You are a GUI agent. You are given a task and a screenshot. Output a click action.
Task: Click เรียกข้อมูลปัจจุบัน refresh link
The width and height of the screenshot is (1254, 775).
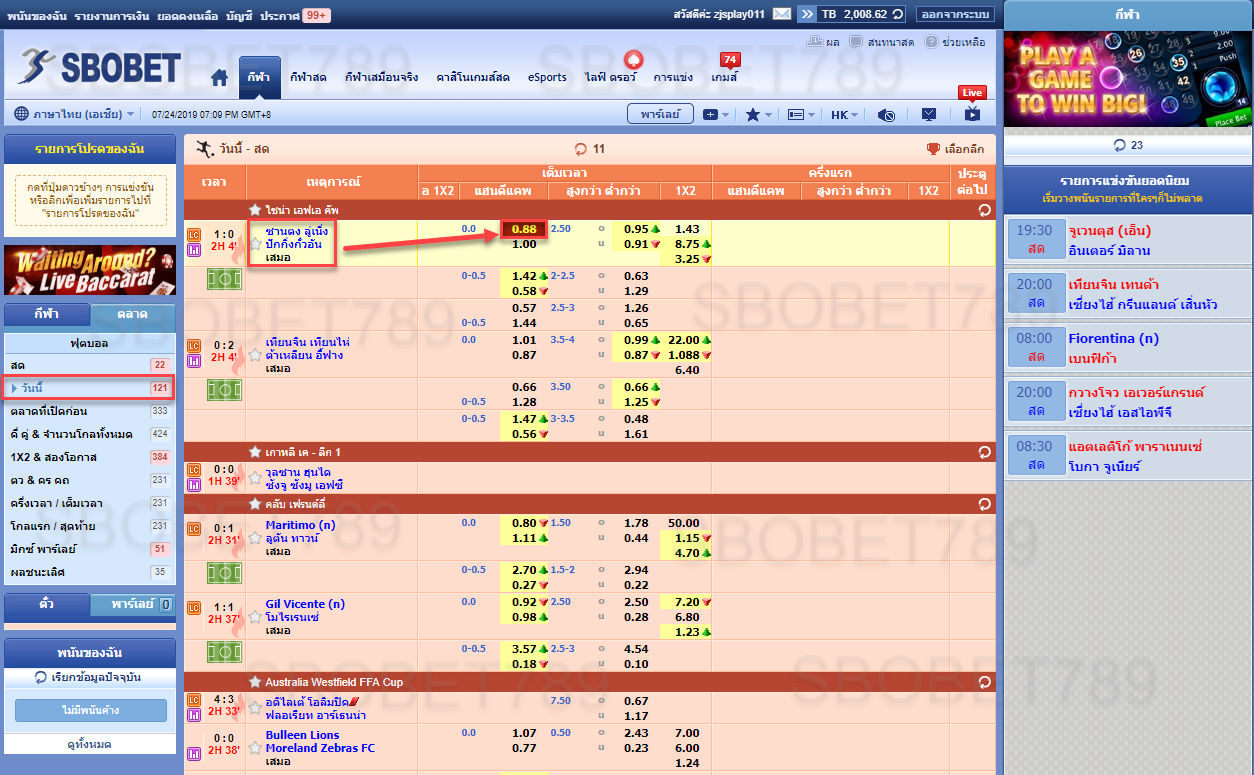click(88, 678)
